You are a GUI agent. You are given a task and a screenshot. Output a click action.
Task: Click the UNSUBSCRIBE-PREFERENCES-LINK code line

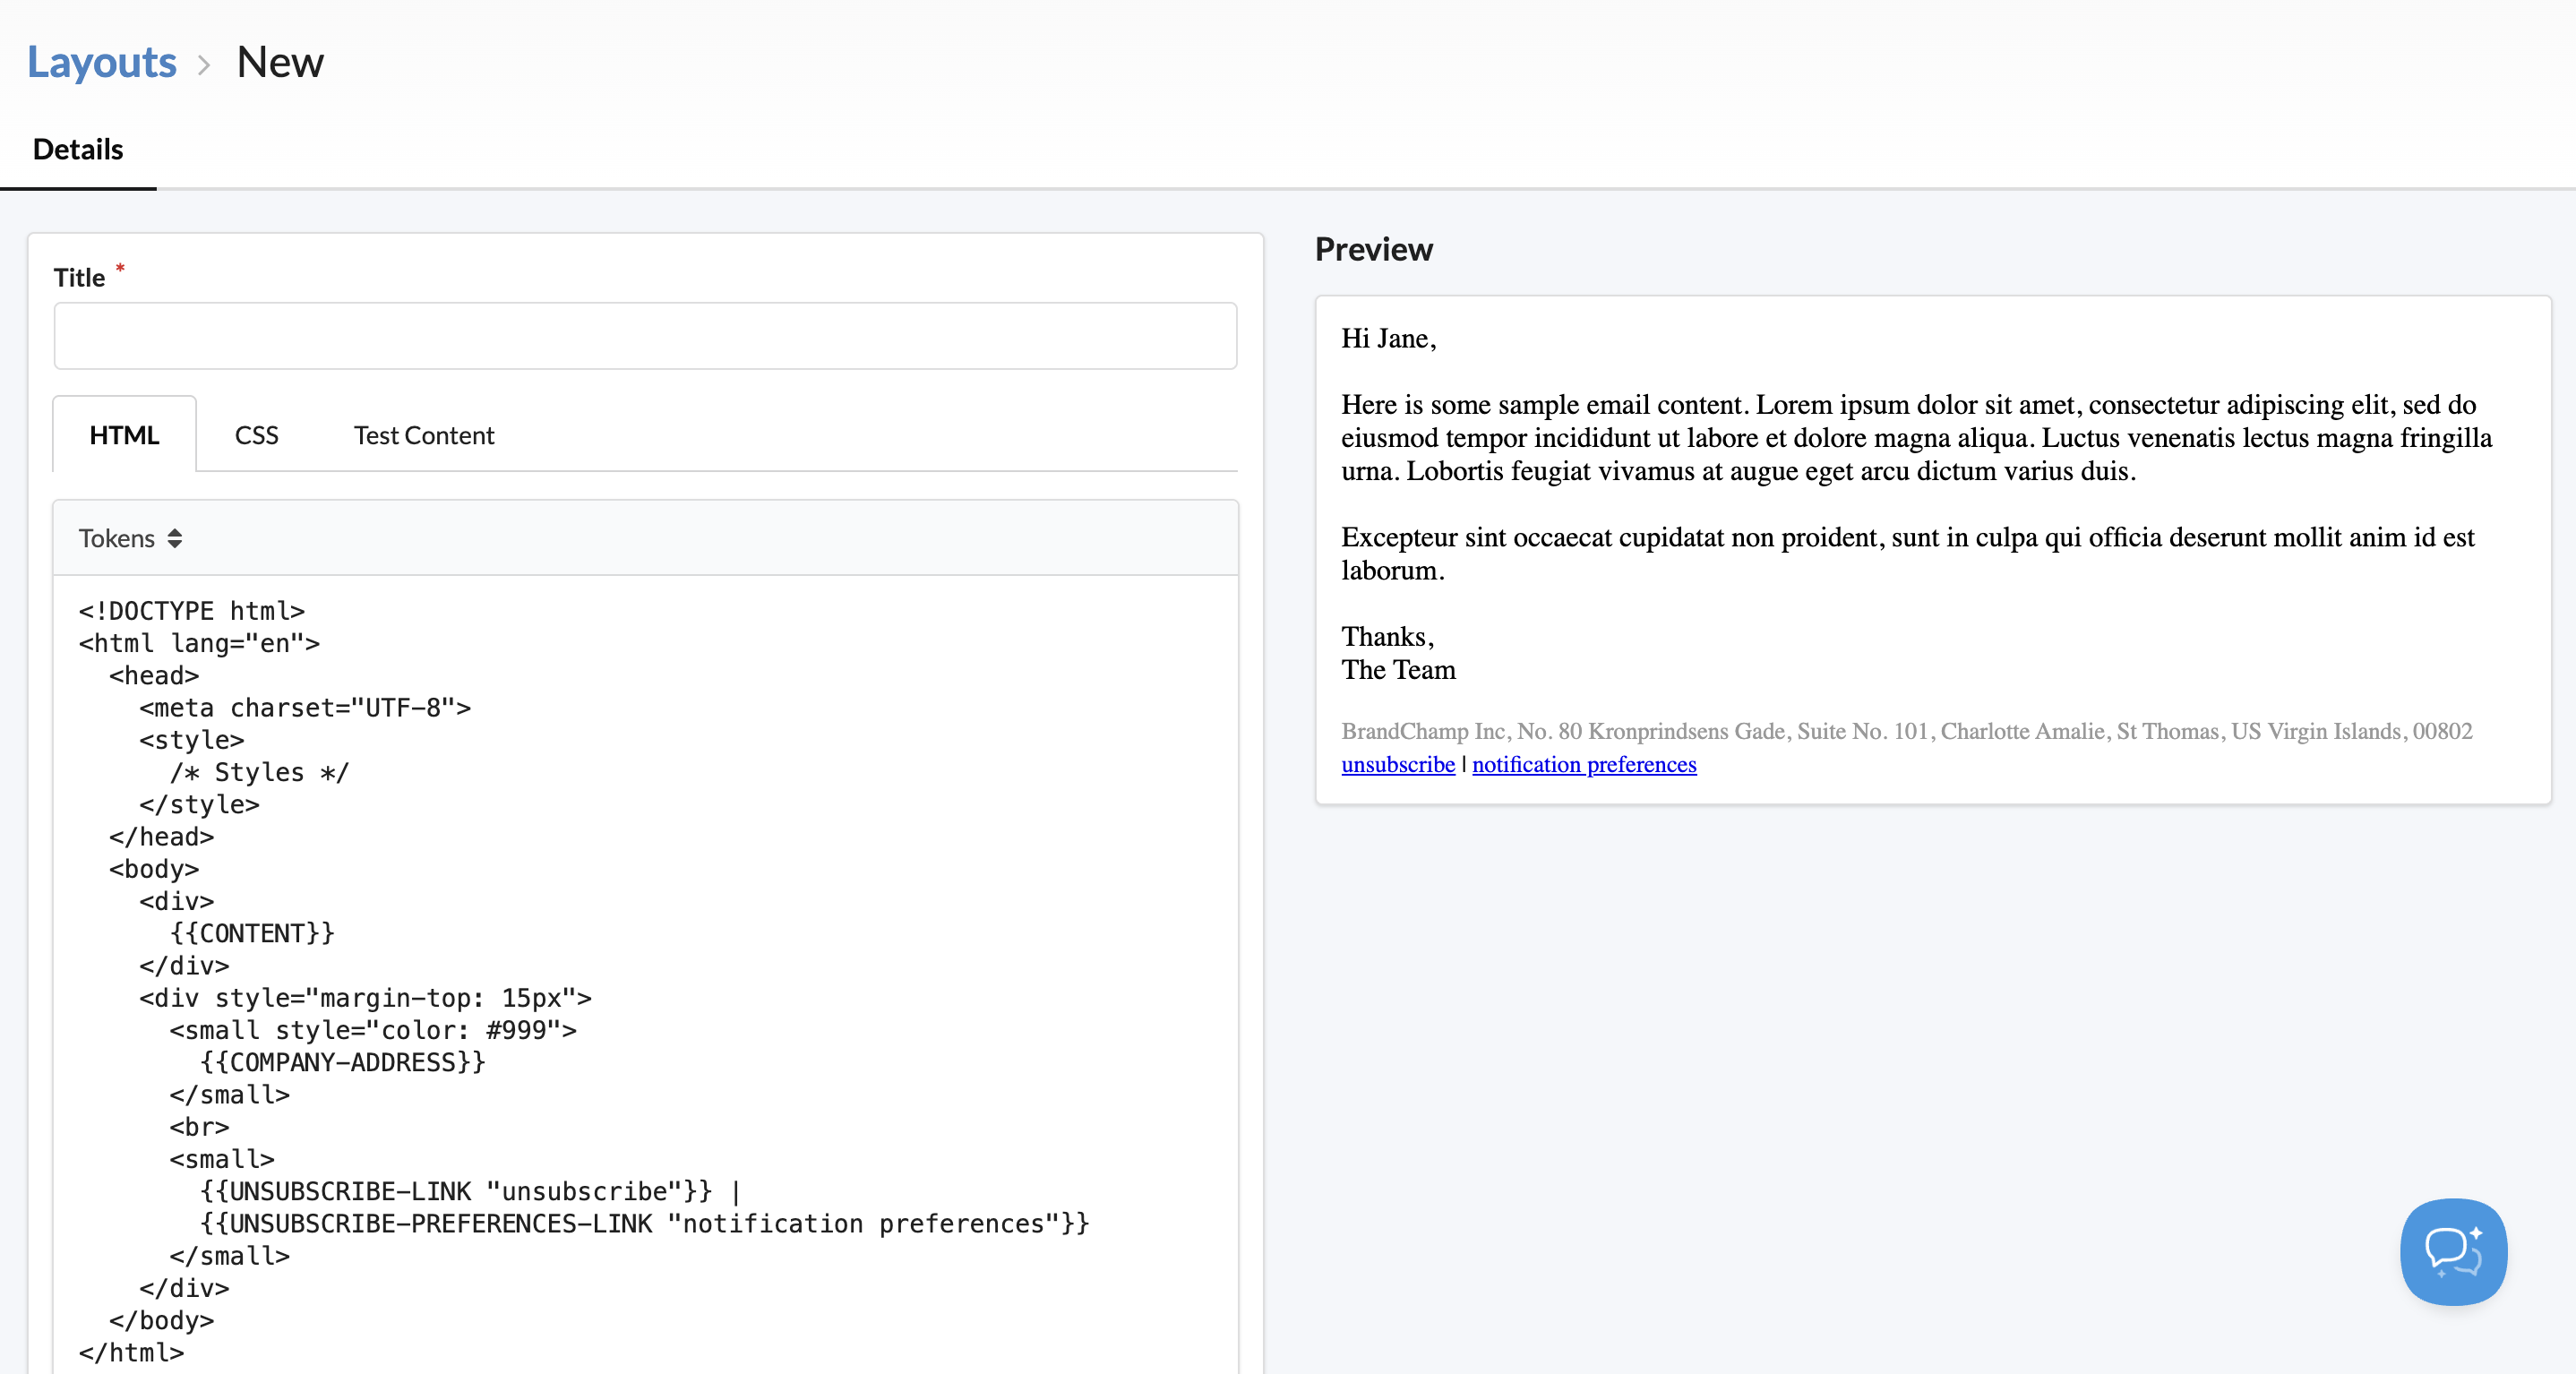pos(644,1223)
